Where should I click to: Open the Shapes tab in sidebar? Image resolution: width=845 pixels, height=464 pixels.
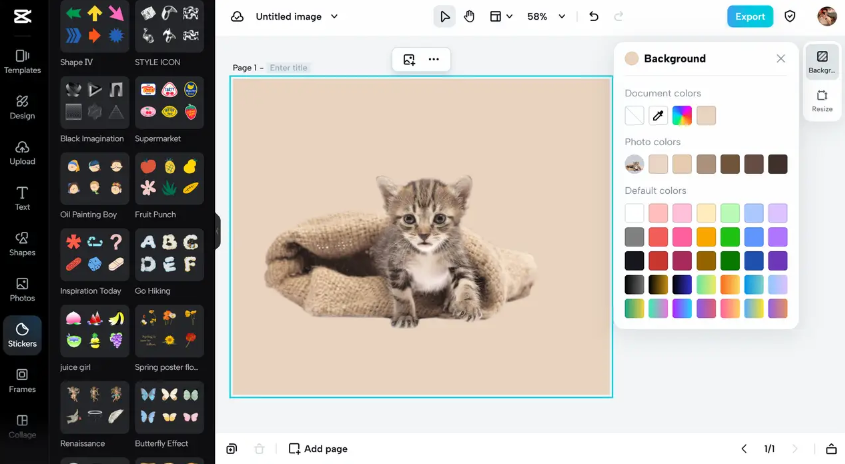[22, 244]
